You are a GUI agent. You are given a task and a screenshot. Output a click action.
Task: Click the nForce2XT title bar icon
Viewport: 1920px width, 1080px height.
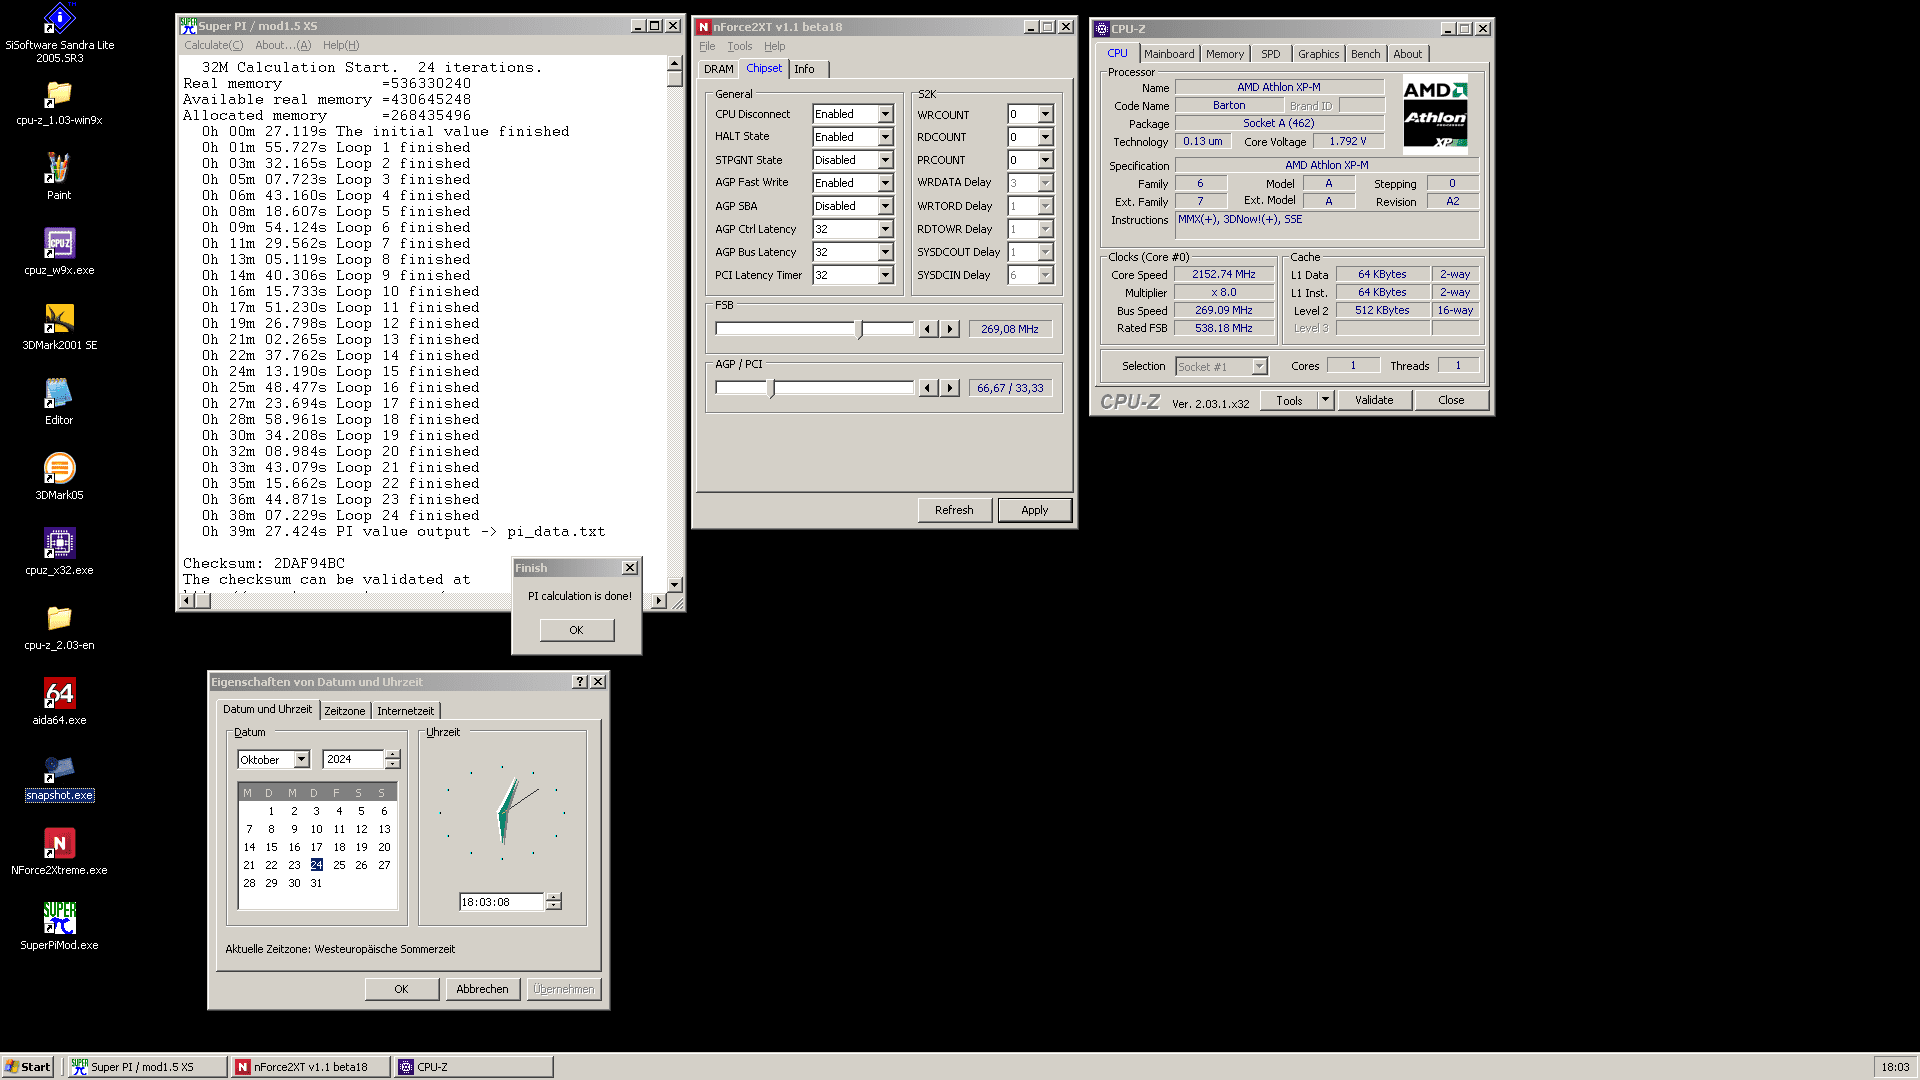pyautogui.click(x=704, y=27)
